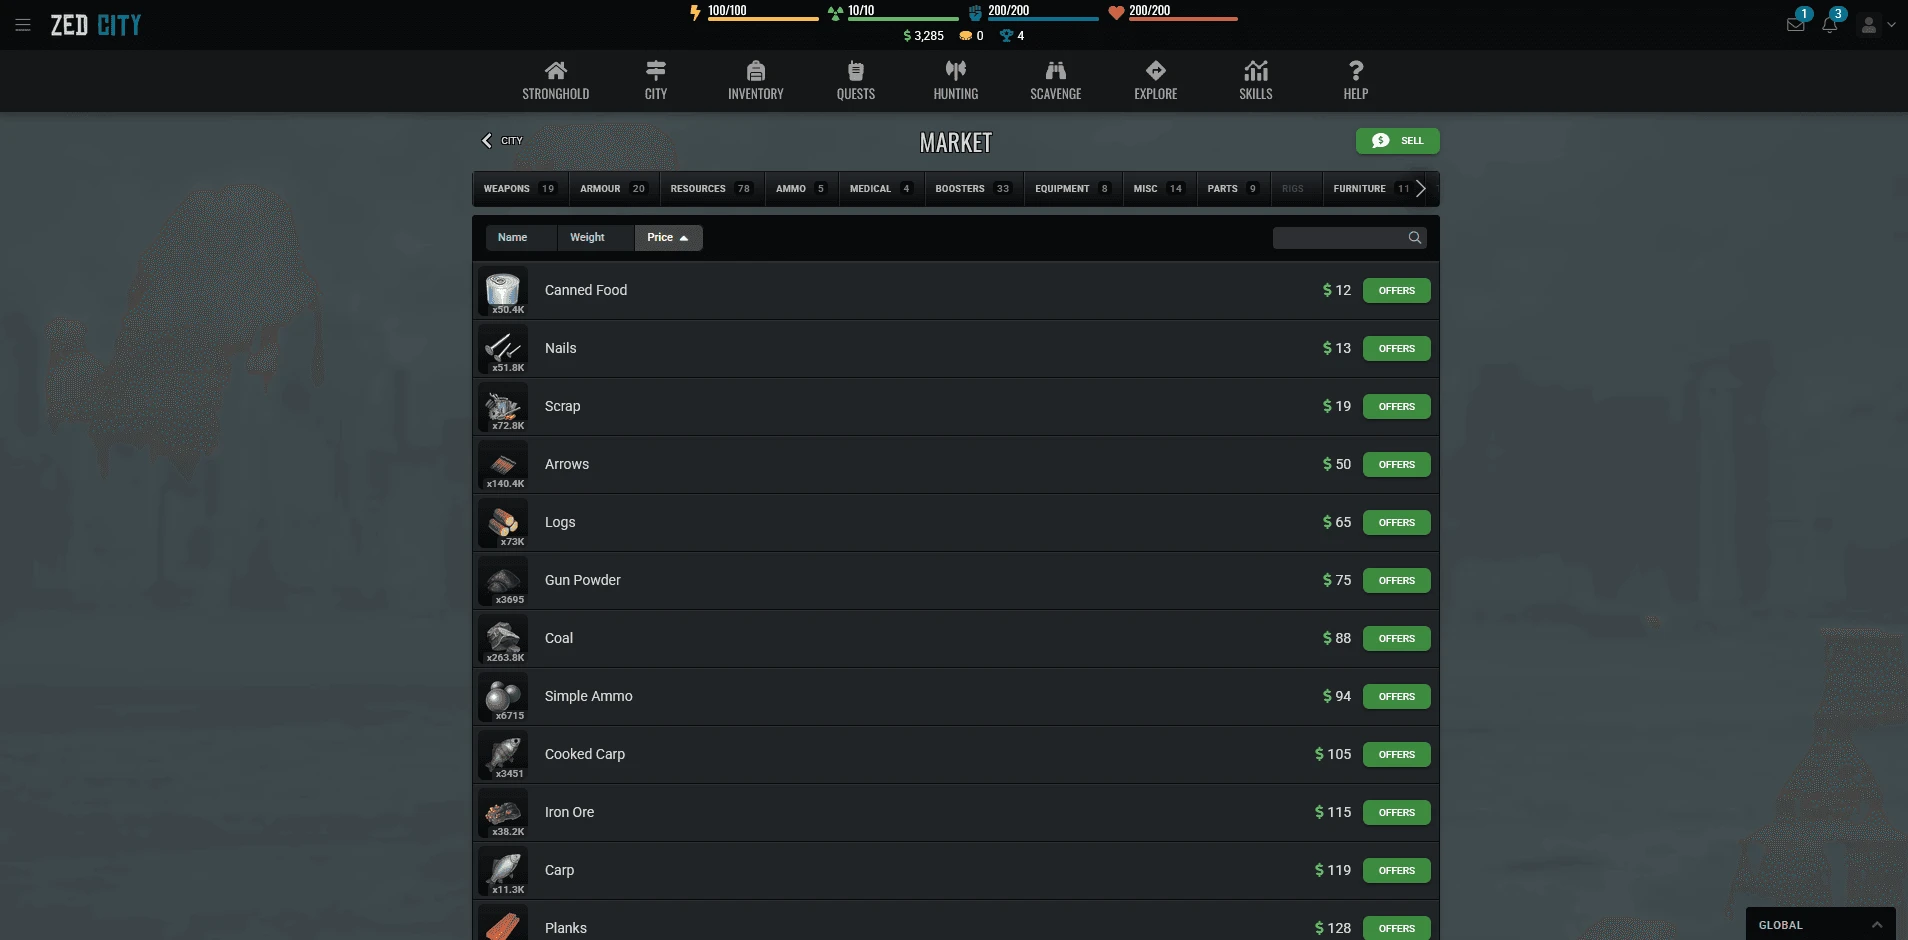Screen dimensions: 1908x940
Task: Sort market items by Weight
Action: [587, 238]
